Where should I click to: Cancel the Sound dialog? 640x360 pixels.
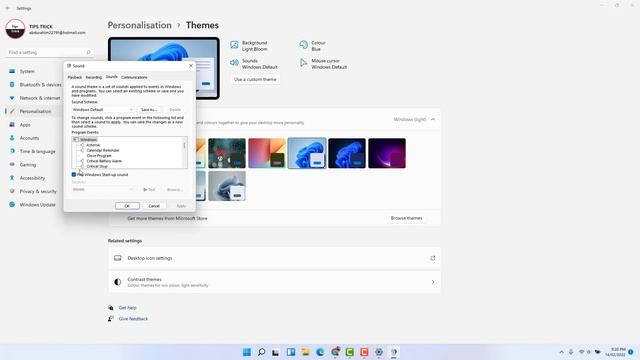(154, 206)
